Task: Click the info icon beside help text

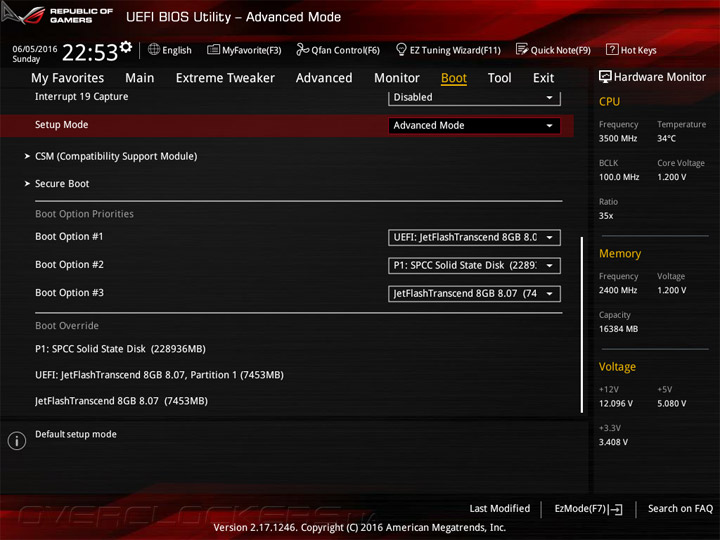Action: click(x=17, y=441)
